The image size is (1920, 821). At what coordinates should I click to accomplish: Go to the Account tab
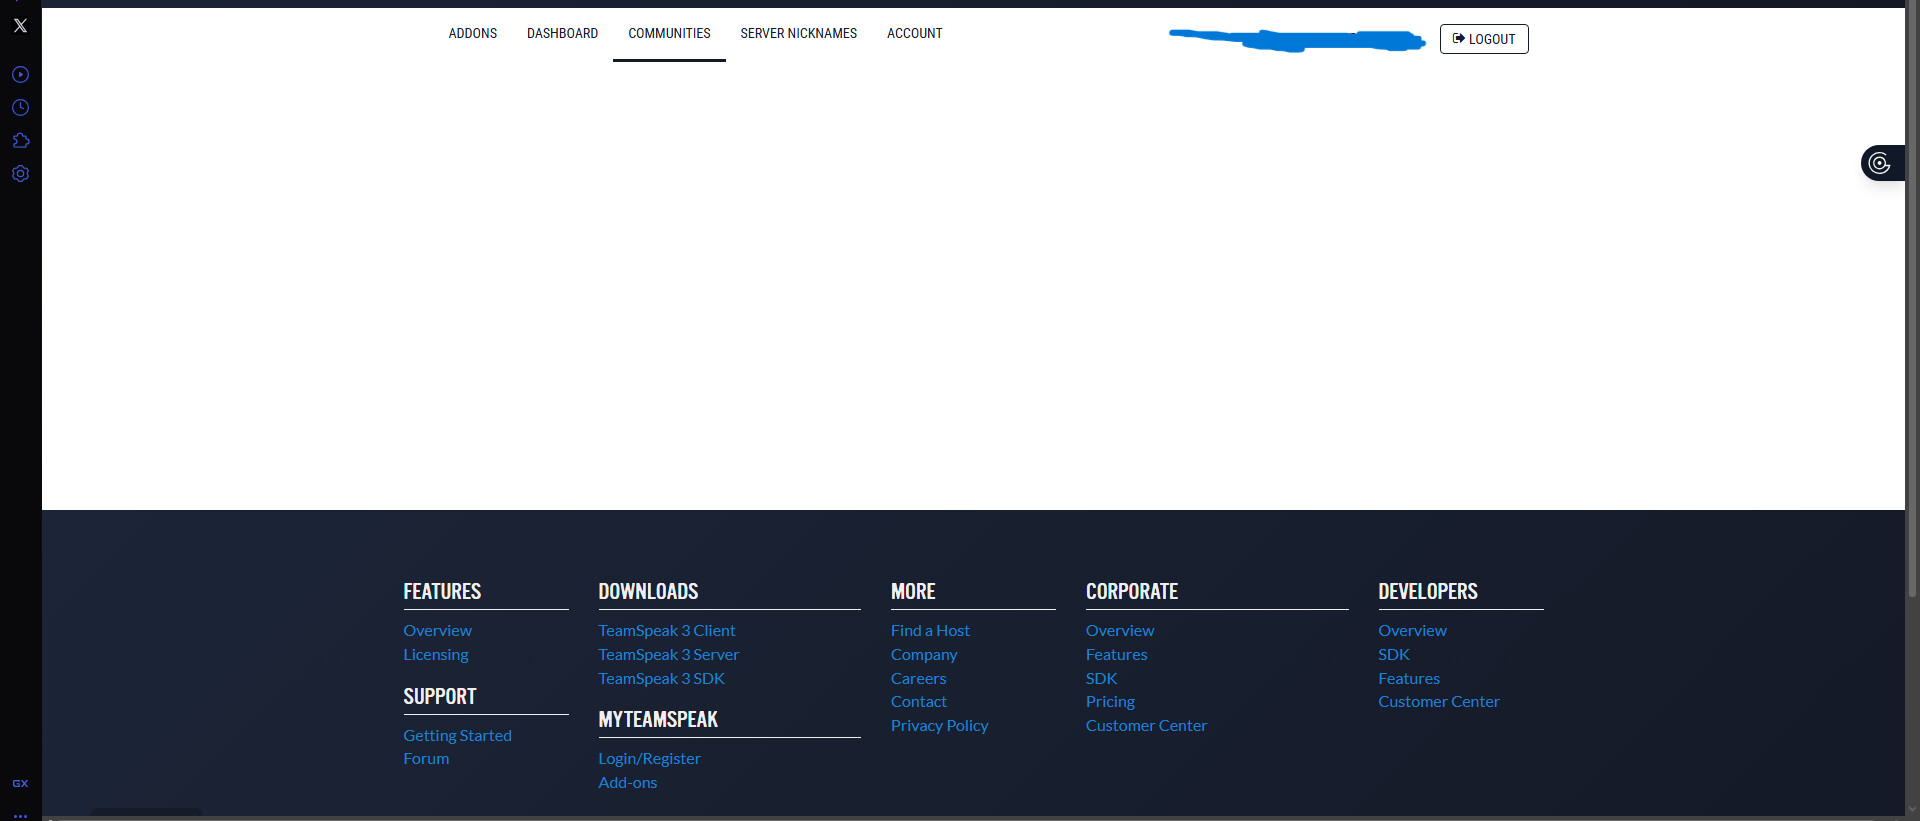coord(914,34)
